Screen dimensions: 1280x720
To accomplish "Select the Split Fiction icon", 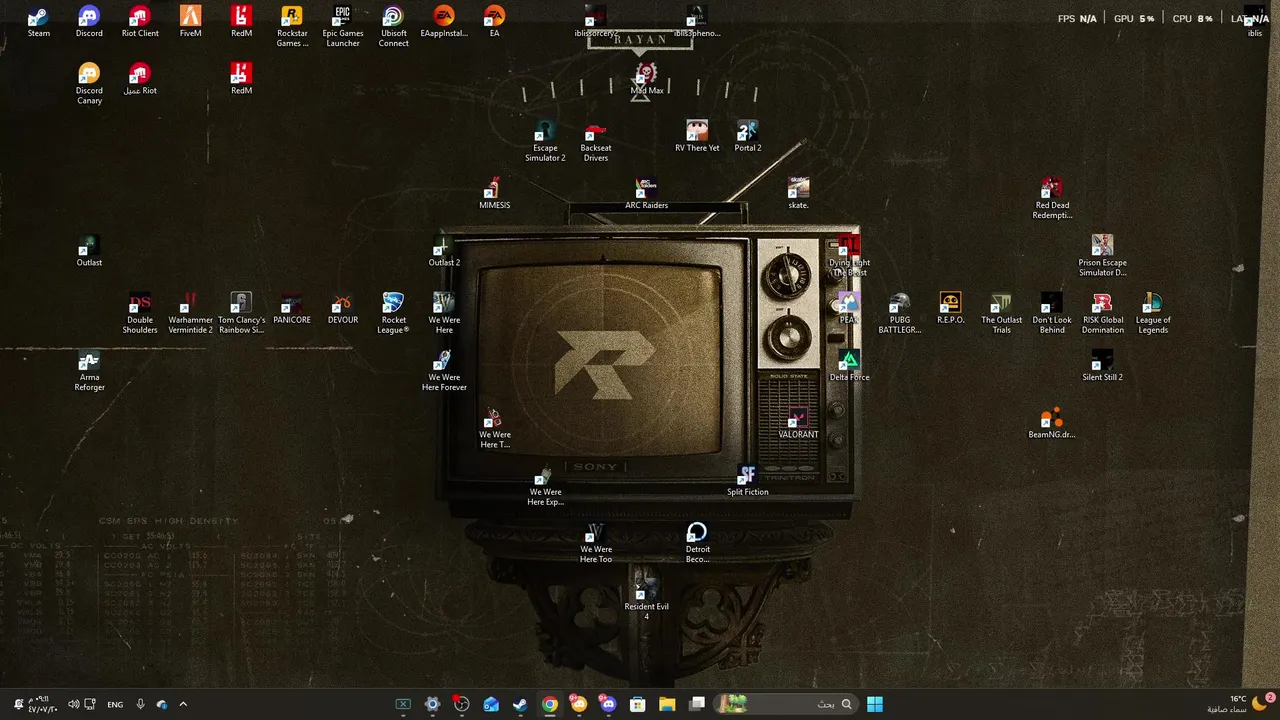I will pos(748,481).
